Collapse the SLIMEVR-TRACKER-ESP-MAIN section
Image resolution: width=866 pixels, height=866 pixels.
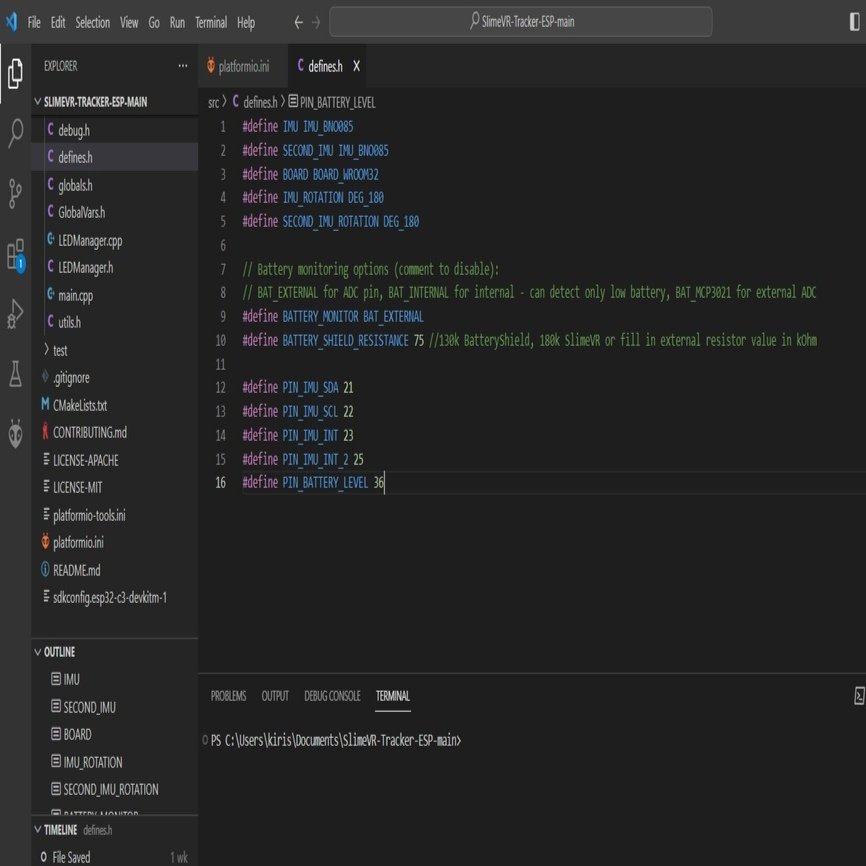pos(38,102)
